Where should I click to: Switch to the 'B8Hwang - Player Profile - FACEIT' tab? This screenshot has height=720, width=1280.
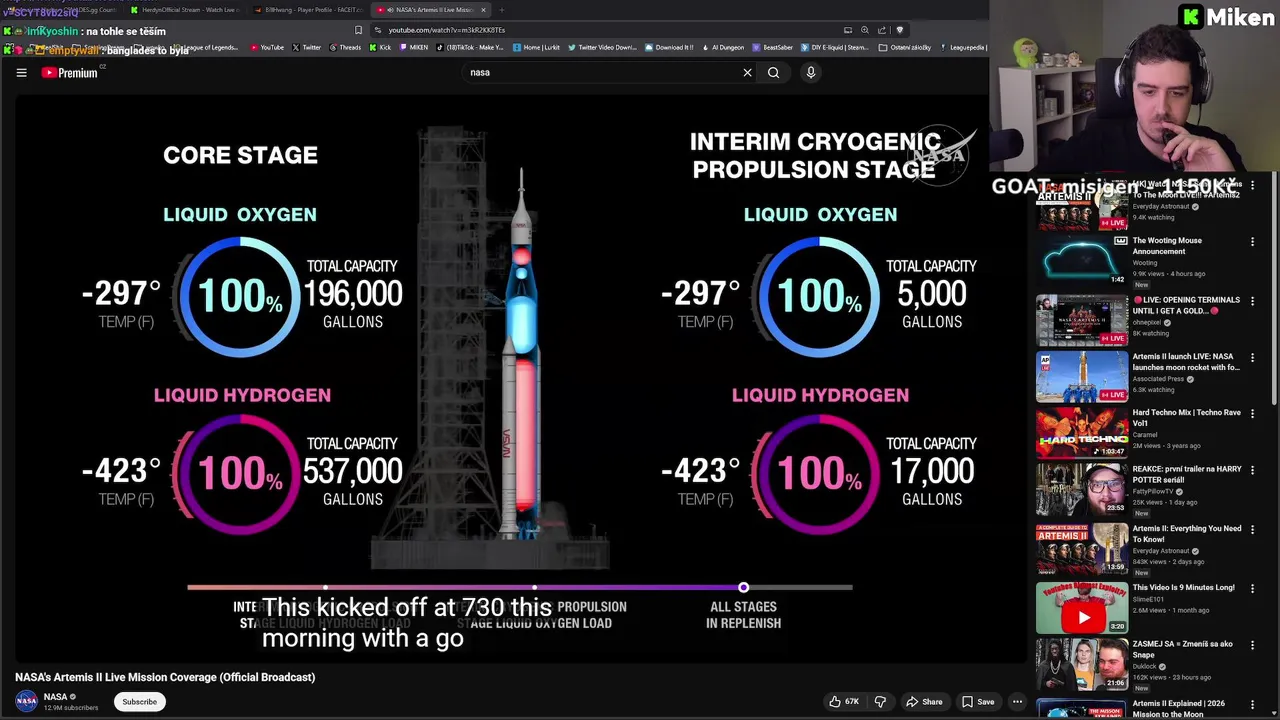[308, 10]
